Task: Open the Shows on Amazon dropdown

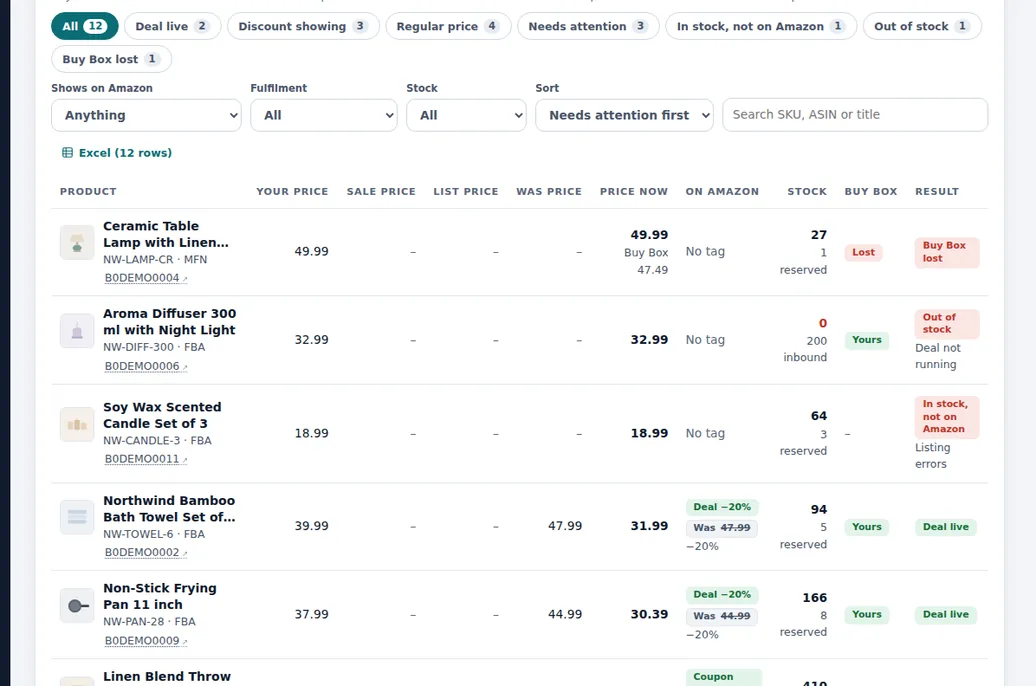Action: point(146,115)
